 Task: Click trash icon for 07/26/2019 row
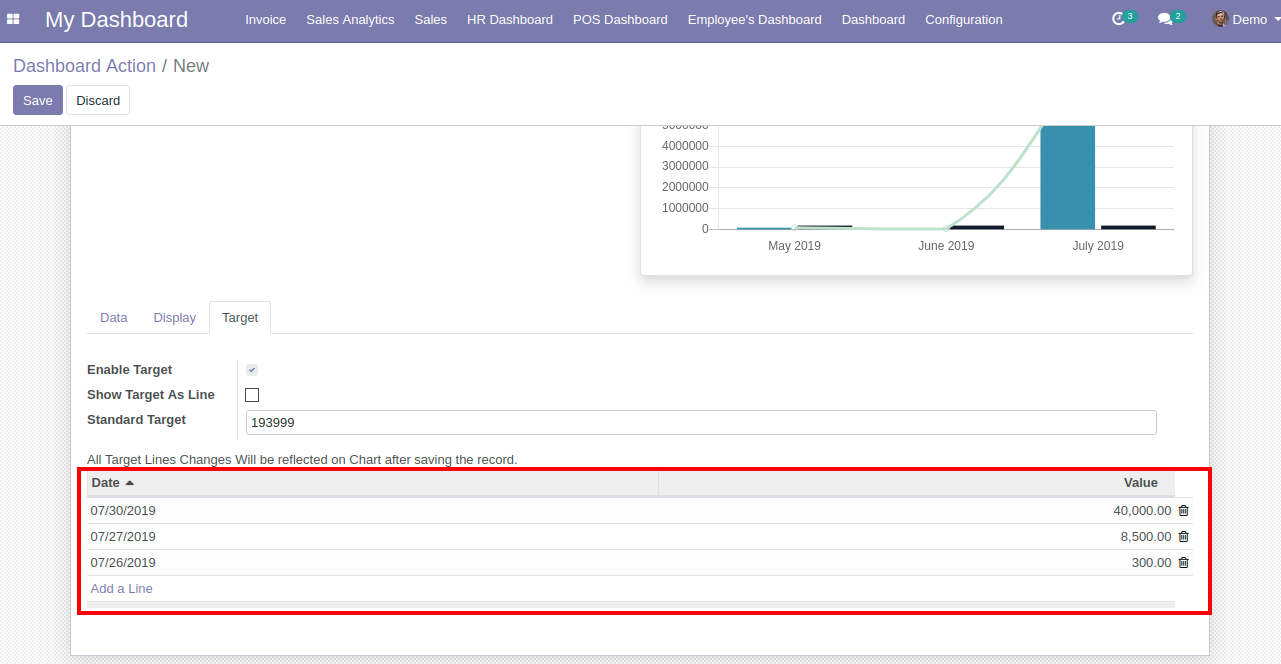click(x=1184, y=563)
